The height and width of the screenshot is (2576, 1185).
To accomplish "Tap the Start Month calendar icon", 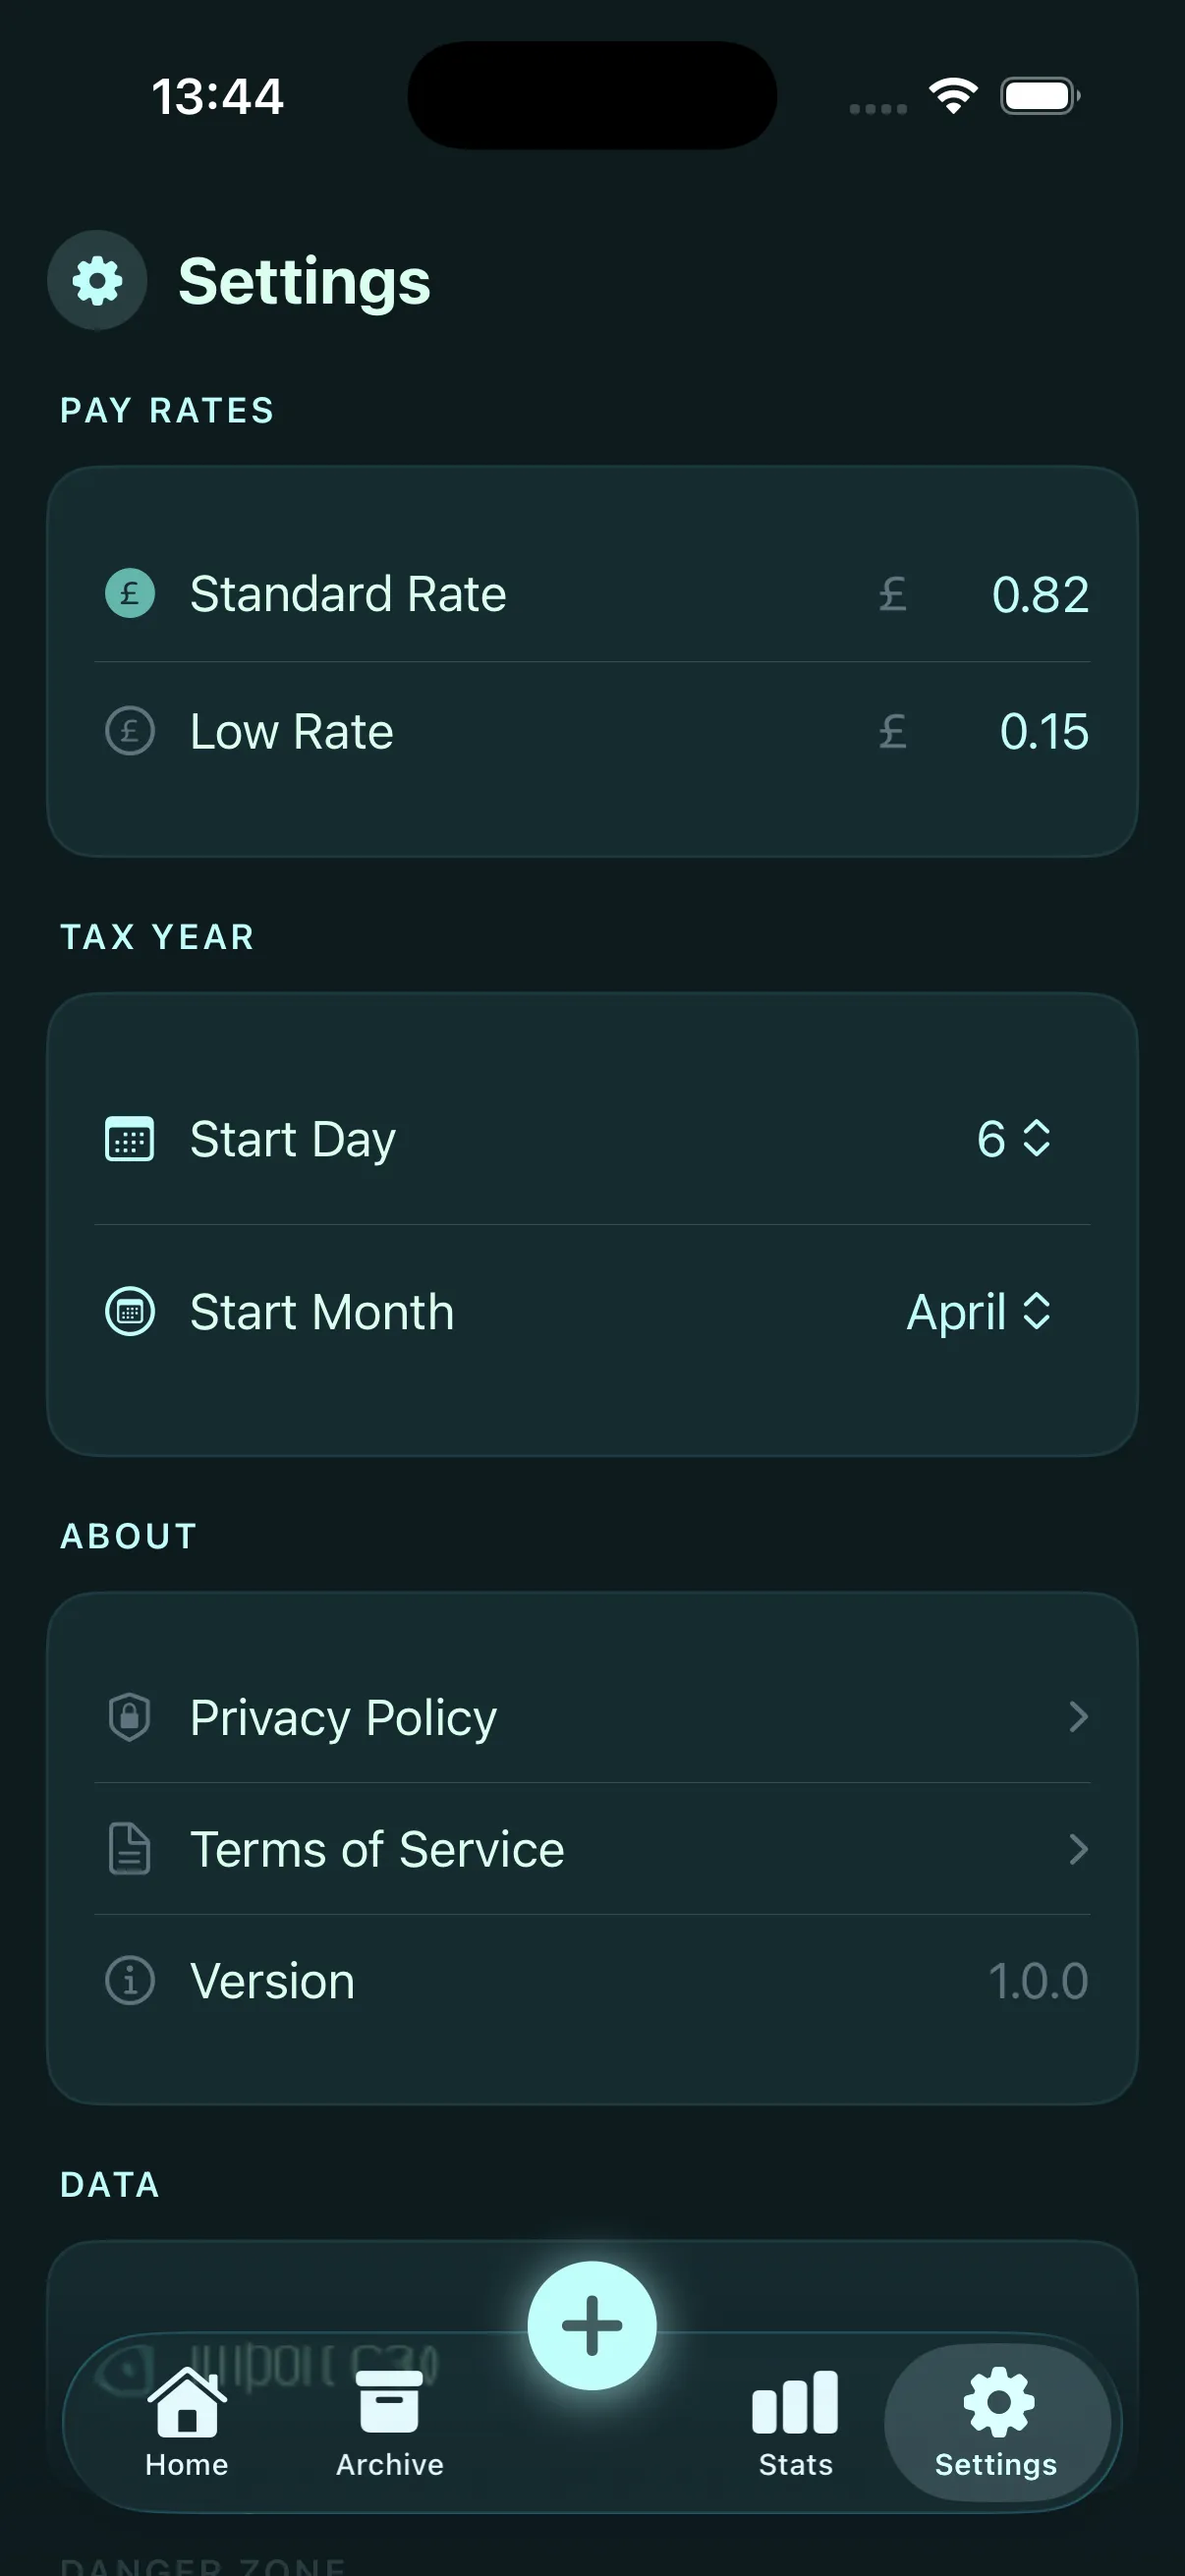I will point(130,1312).
